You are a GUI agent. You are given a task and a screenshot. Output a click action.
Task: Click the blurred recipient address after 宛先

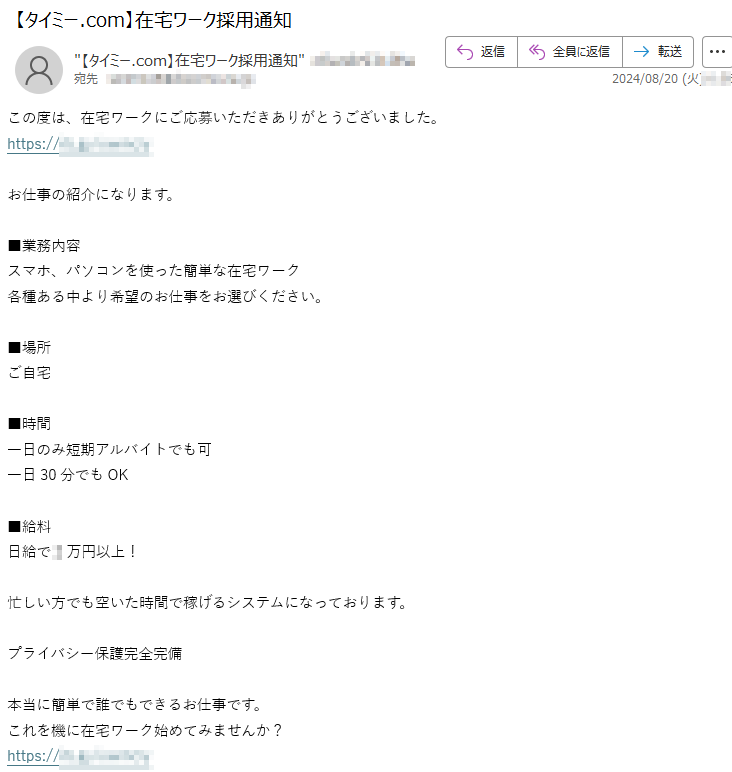[180, 79]
